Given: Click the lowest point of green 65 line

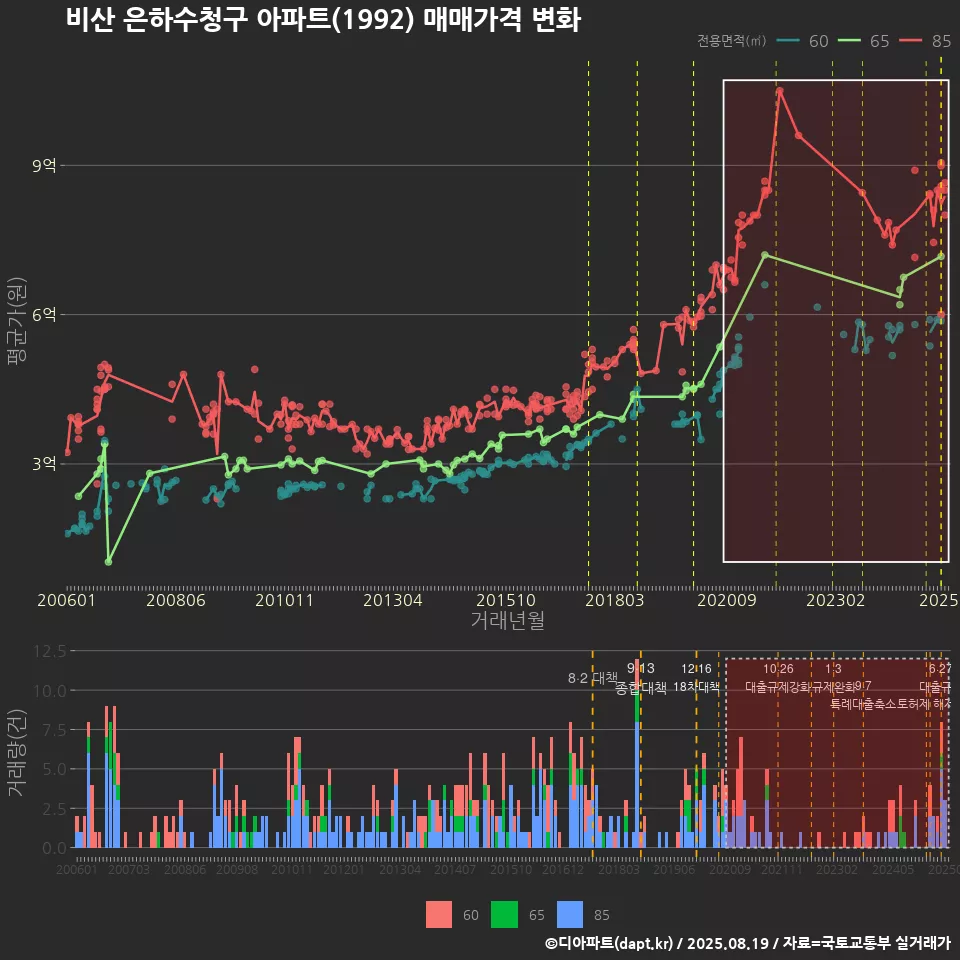Looking at the screenshot, I should pos(108,561).
